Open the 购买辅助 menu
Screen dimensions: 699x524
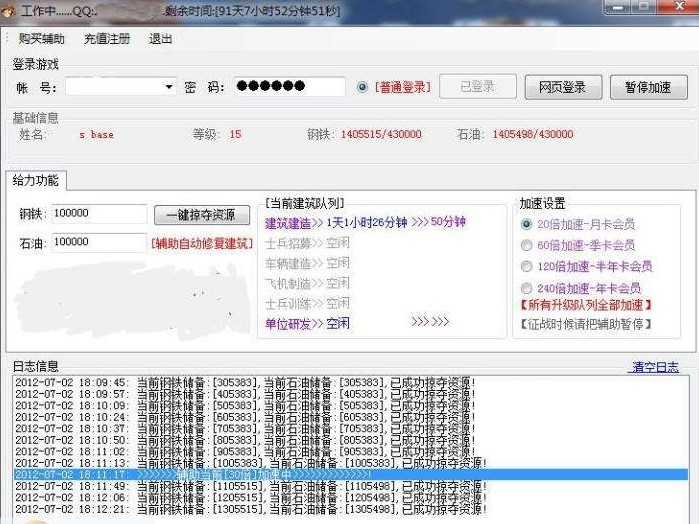point(41,39)
